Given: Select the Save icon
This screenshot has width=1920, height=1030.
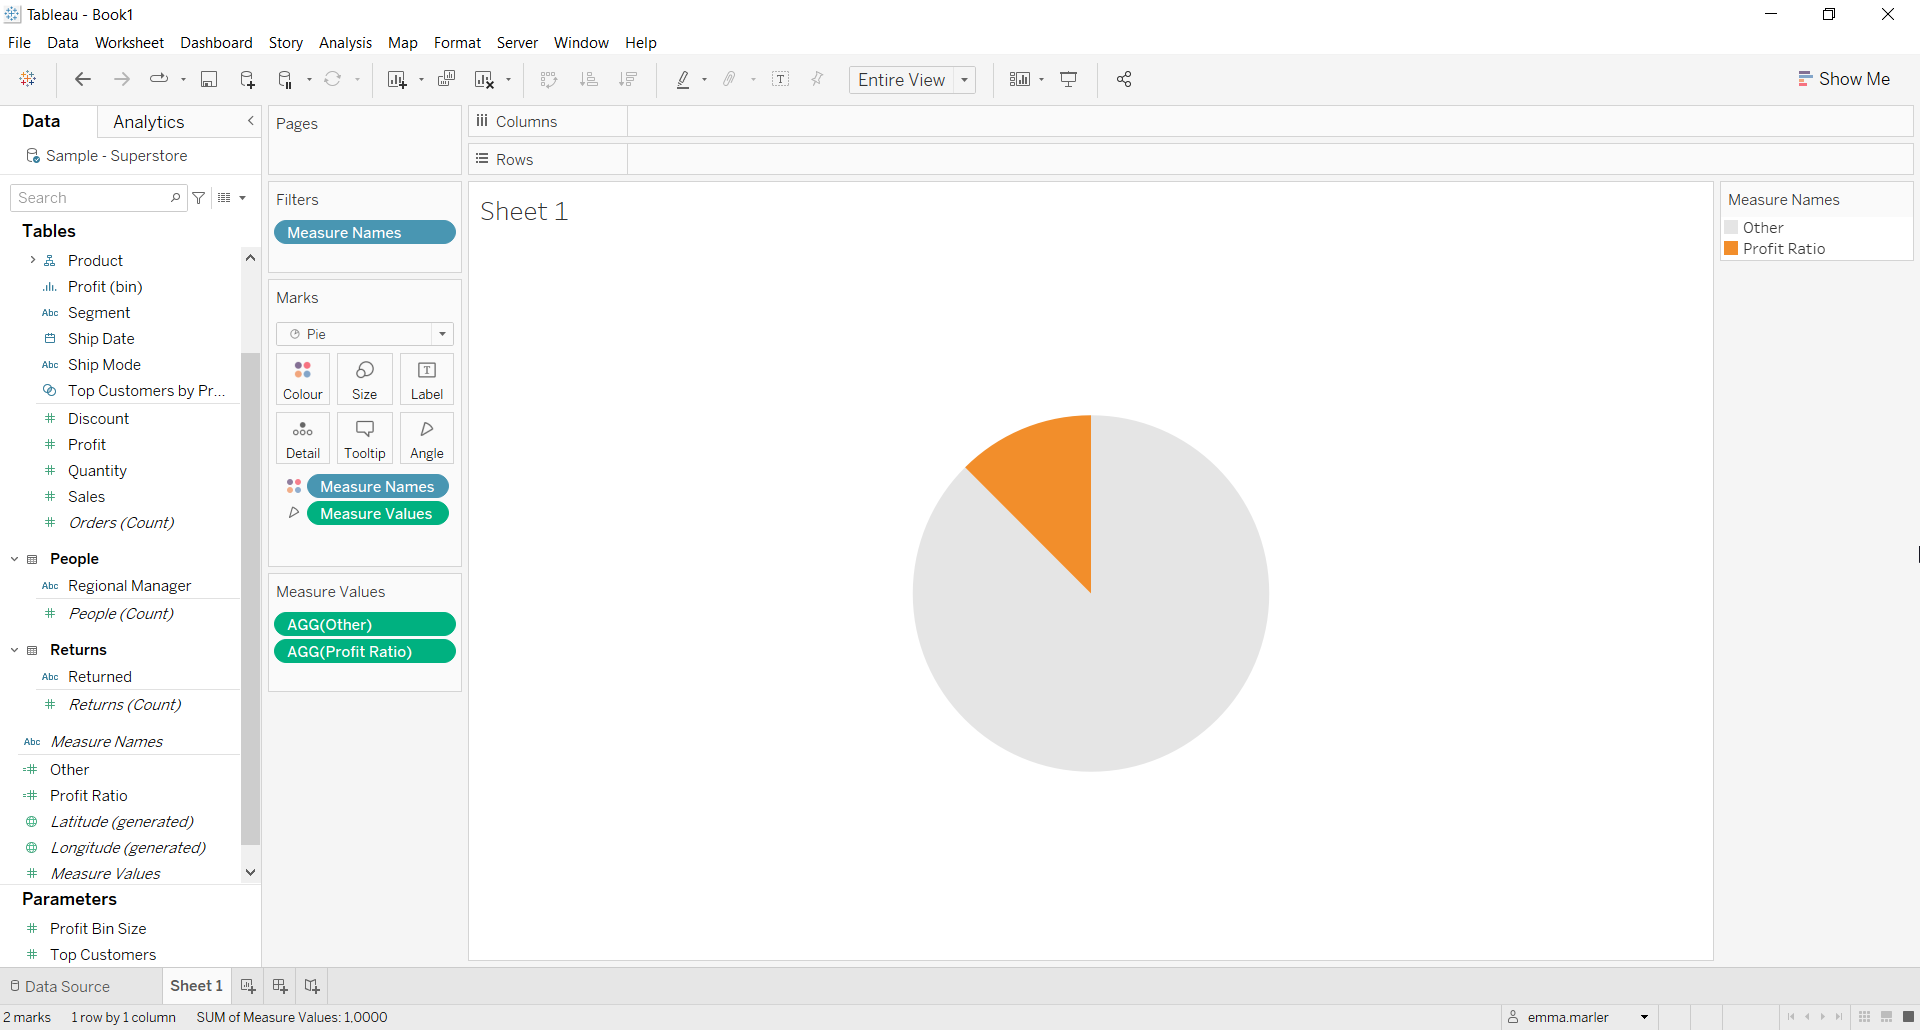Looking at the screenshot, I should pos(209,79).
